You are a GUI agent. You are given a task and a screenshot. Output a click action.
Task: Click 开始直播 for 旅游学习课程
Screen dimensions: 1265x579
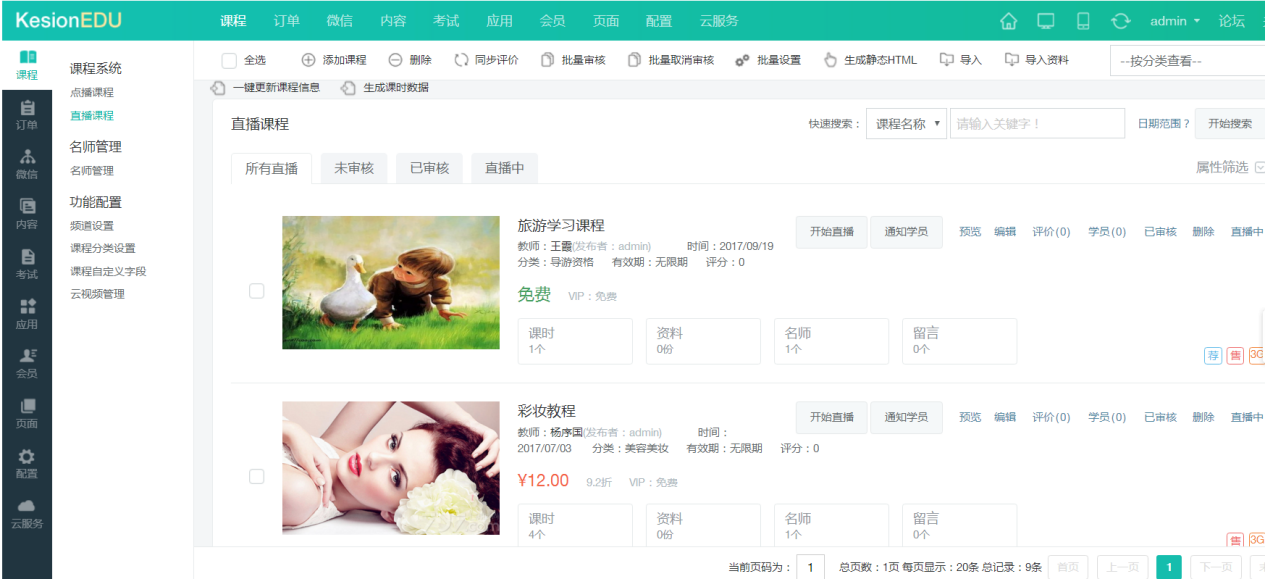coord(831,232)
